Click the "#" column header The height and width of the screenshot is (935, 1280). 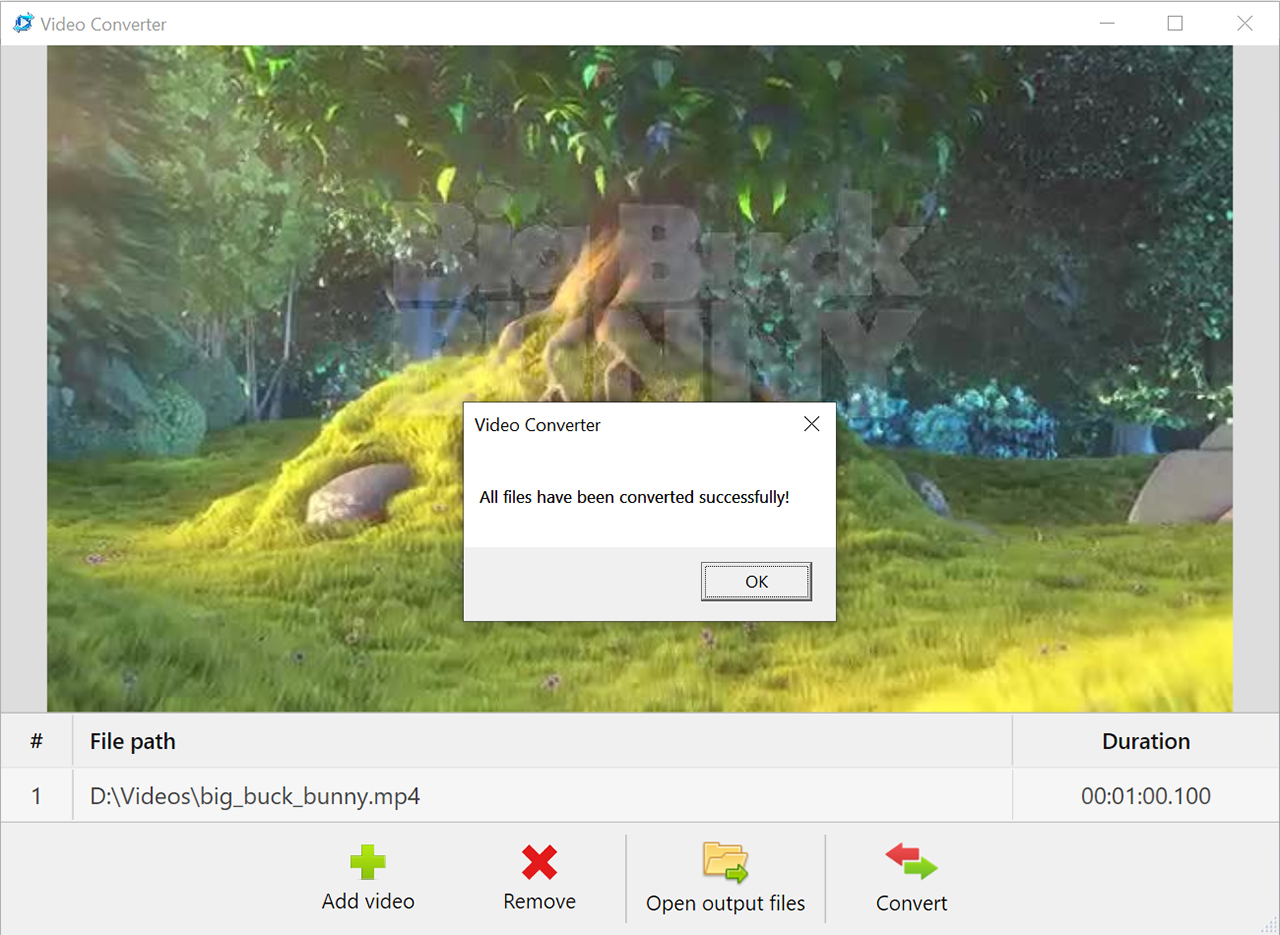[36, 741]
